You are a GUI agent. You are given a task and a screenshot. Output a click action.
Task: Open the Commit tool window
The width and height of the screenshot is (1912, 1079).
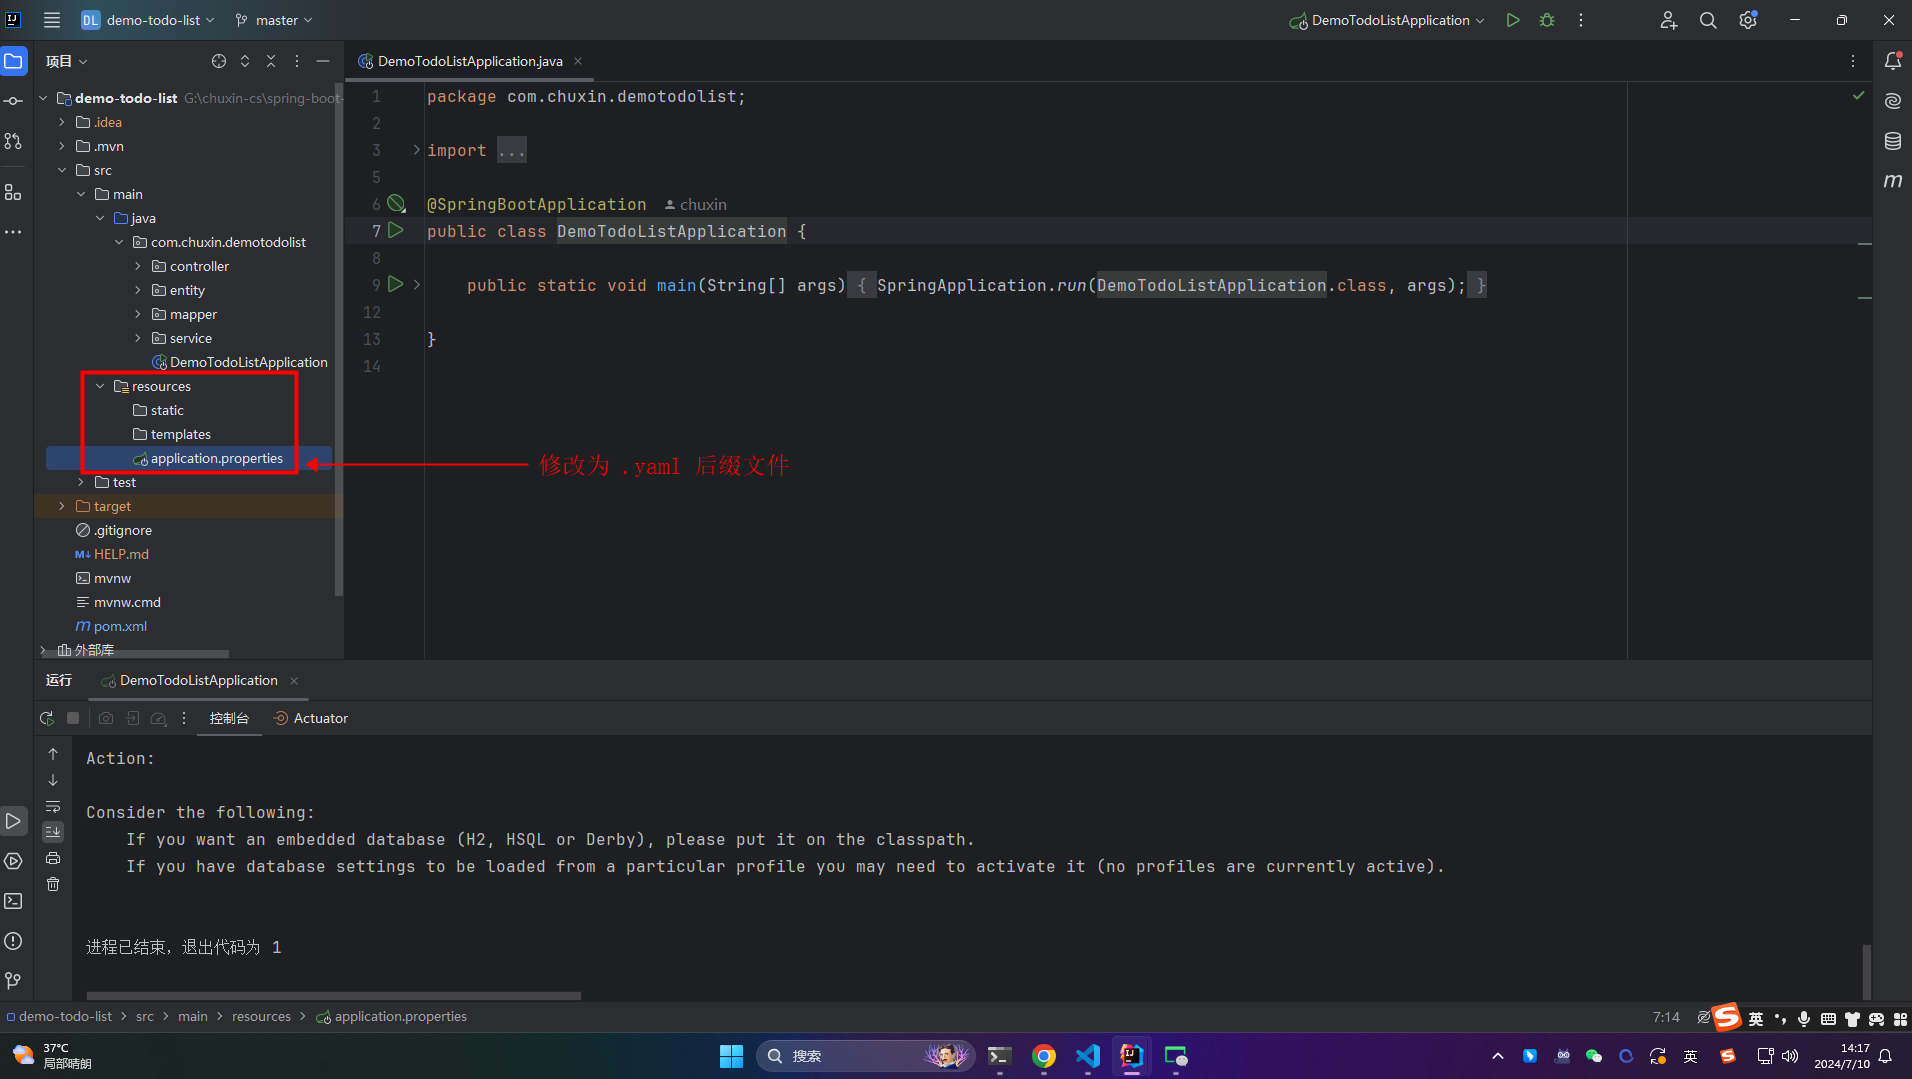(13, 101)
